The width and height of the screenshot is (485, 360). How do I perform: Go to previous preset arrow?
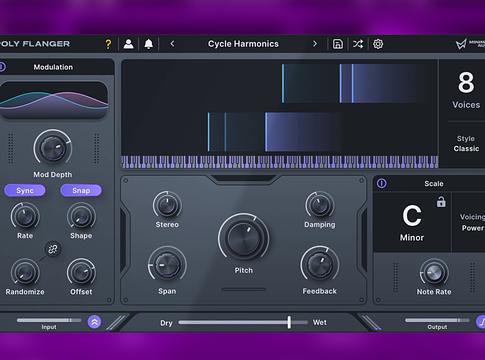click(172, 44)
